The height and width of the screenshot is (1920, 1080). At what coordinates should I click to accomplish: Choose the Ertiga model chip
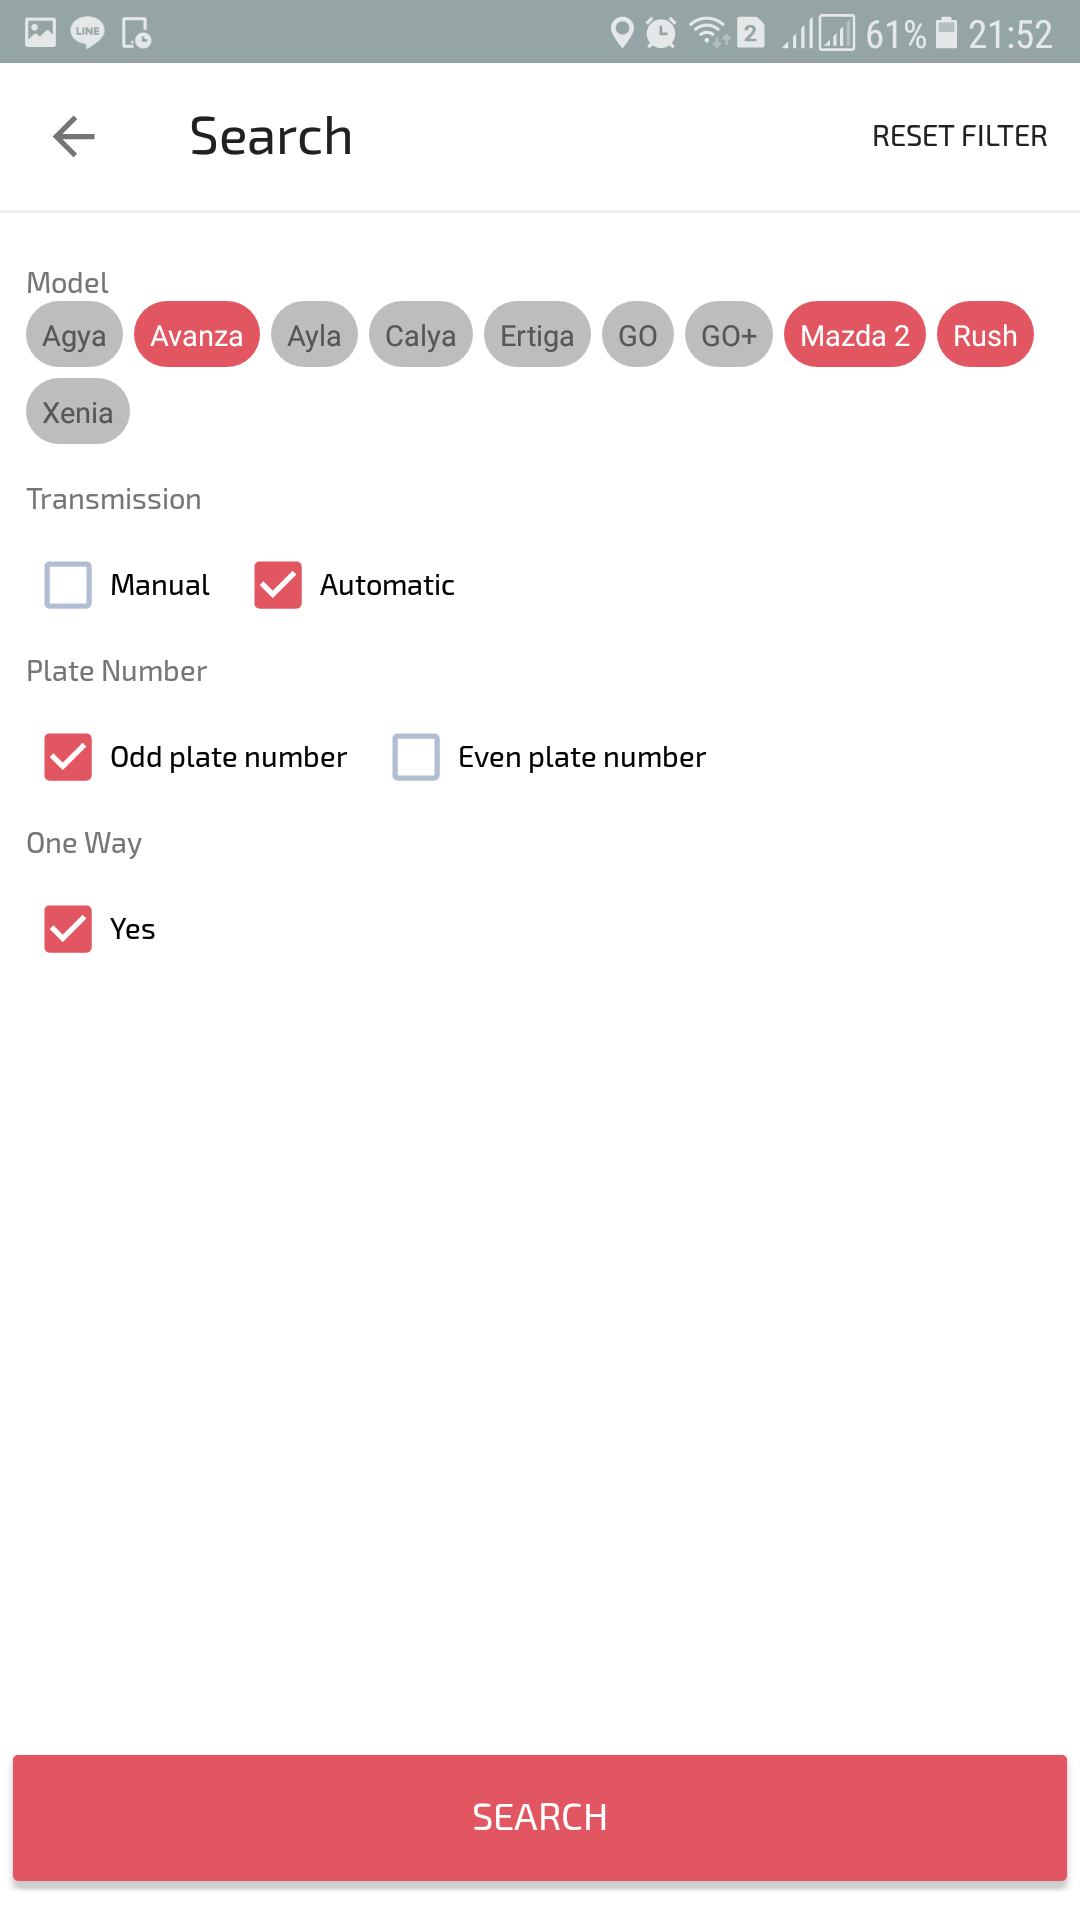[x=537, y=335]
